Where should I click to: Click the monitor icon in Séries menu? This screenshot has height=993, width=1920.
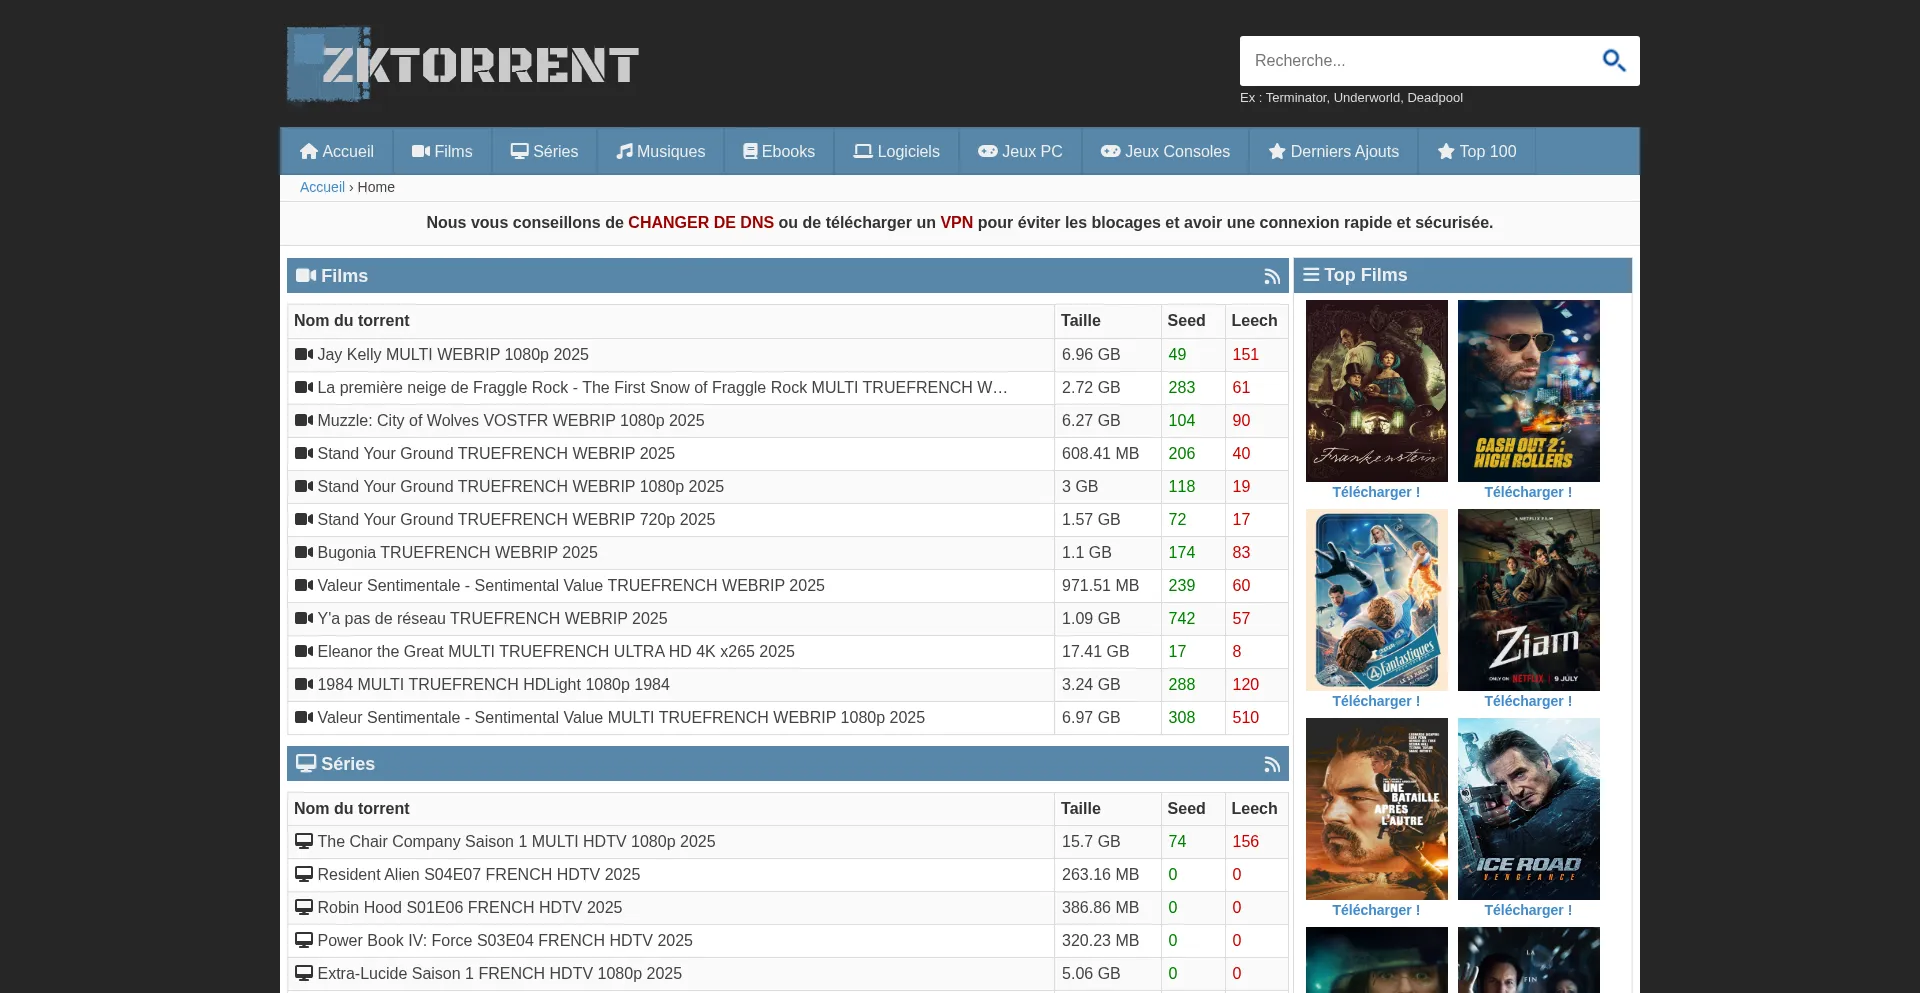point(520,152)
